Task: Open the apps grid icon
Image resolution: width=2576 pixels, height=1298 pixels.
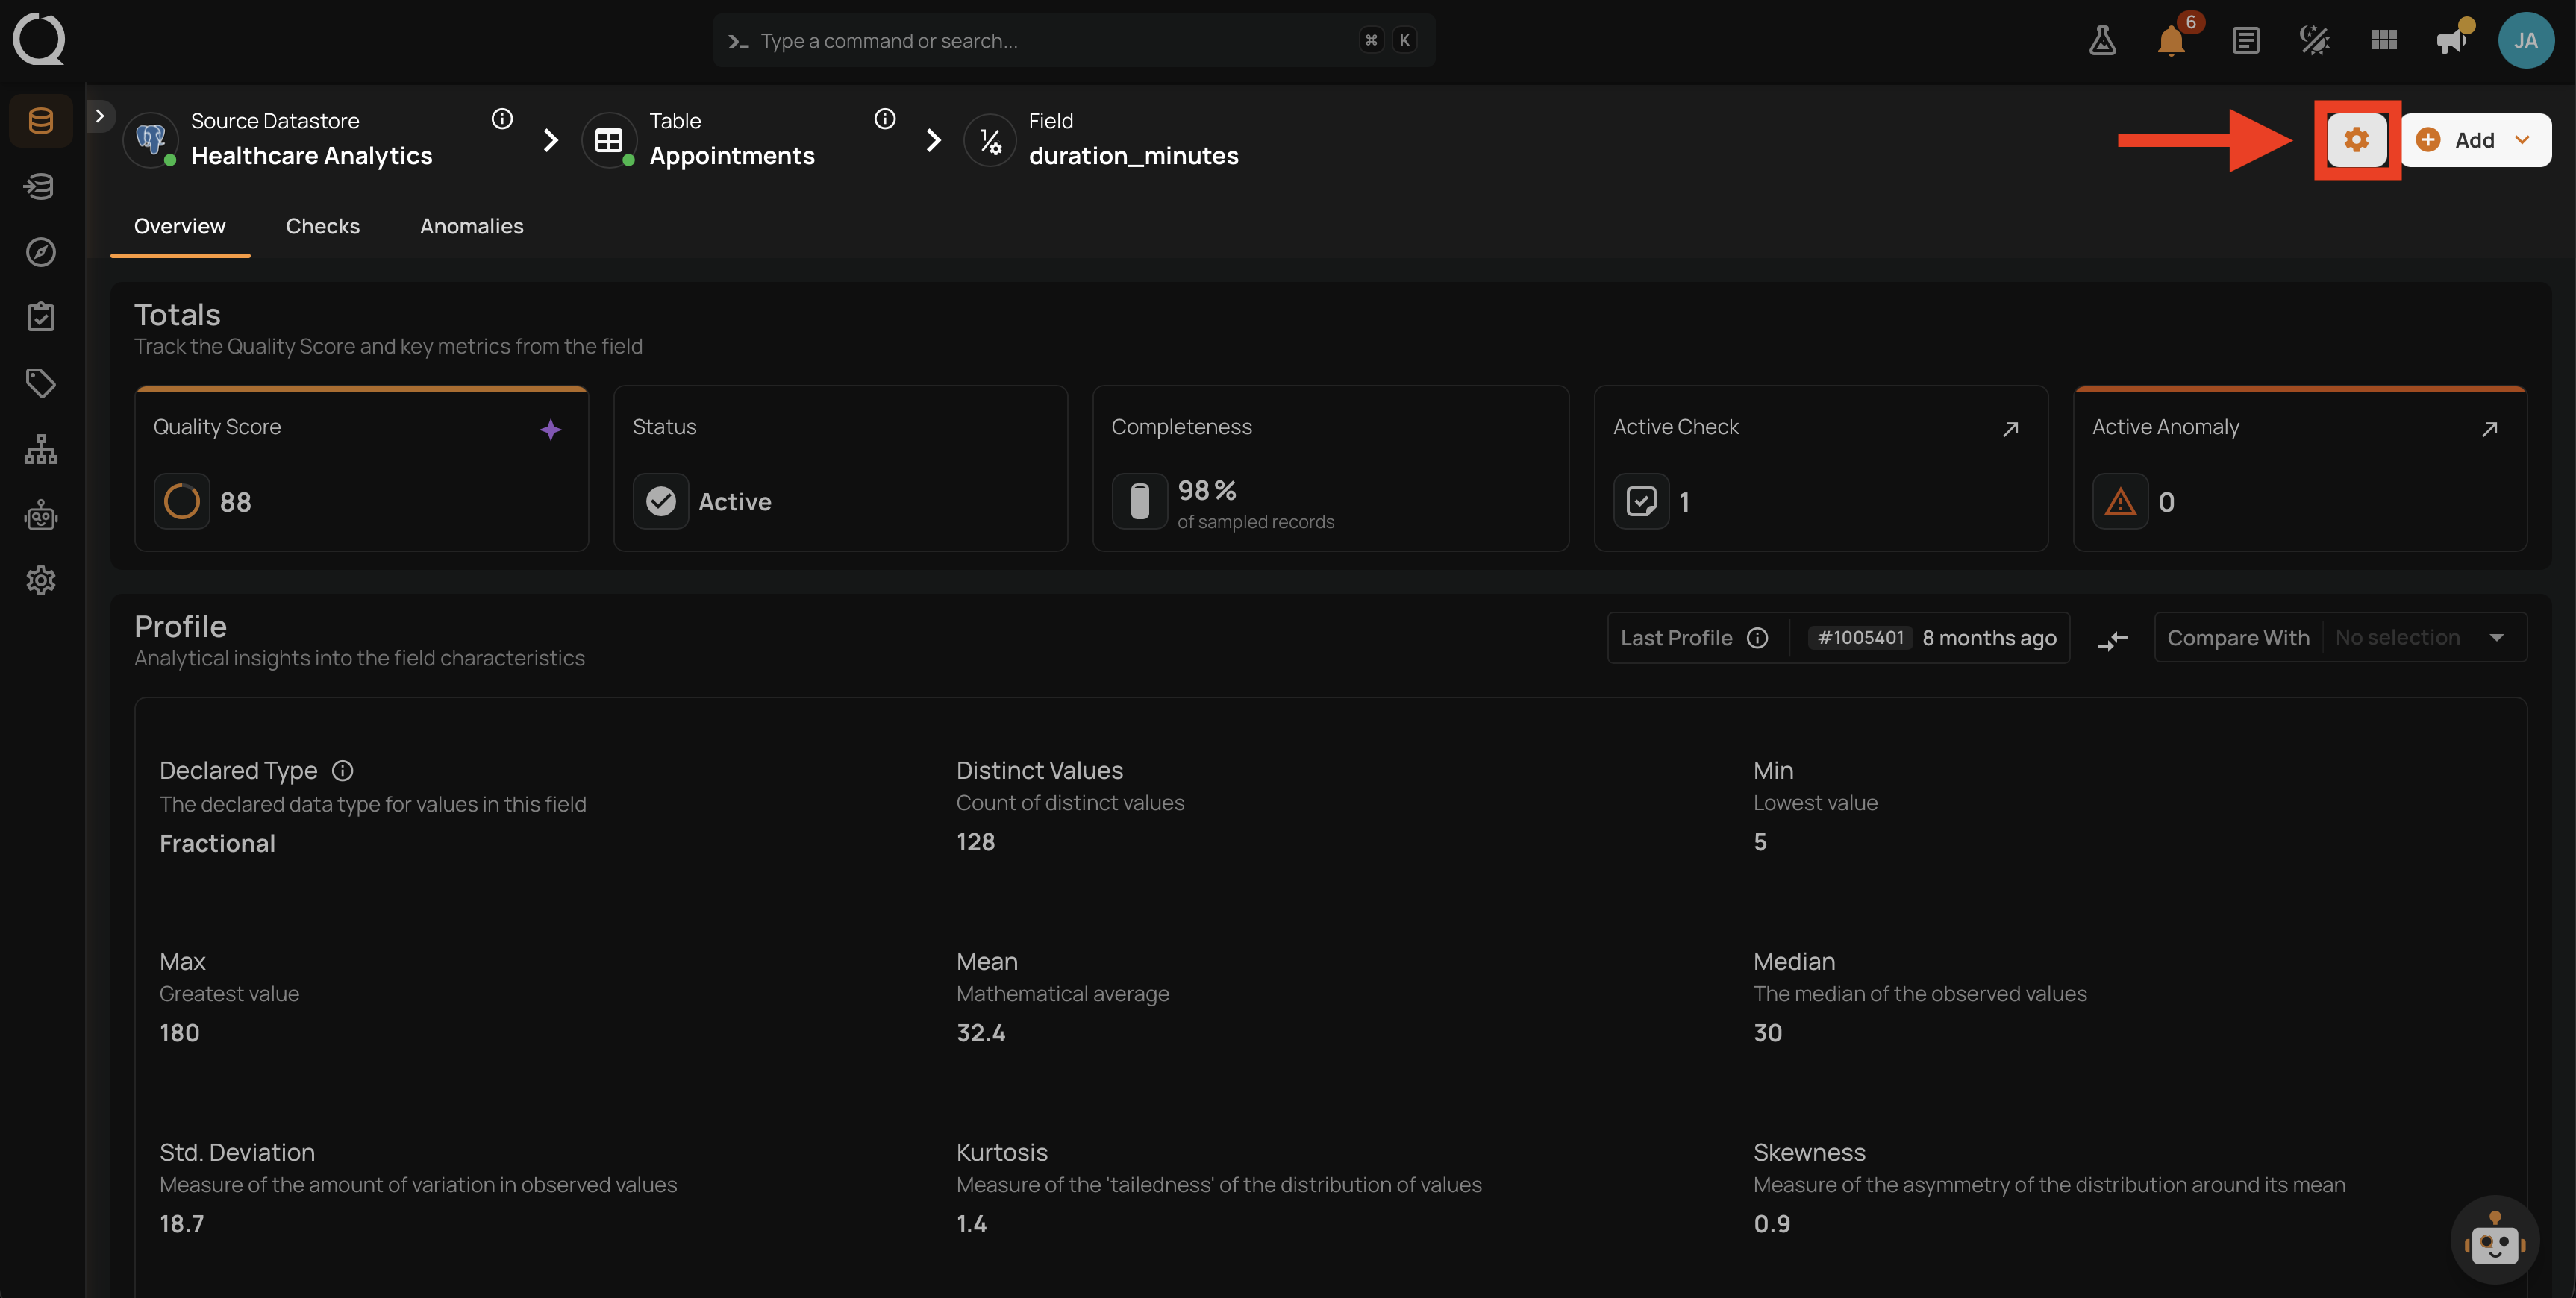Action: (2384, 40)
